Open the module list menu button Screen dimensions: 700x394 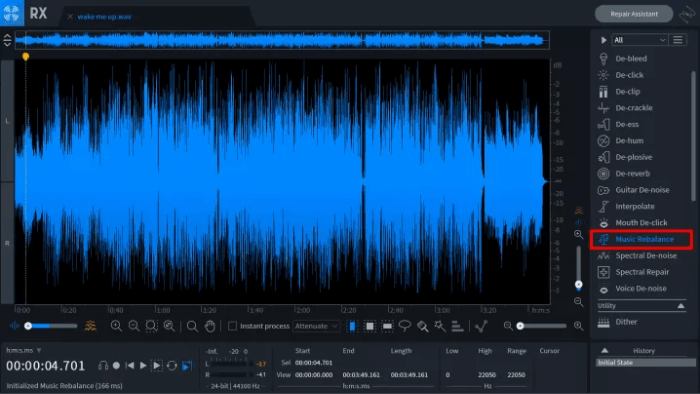(x=678, y=40)
